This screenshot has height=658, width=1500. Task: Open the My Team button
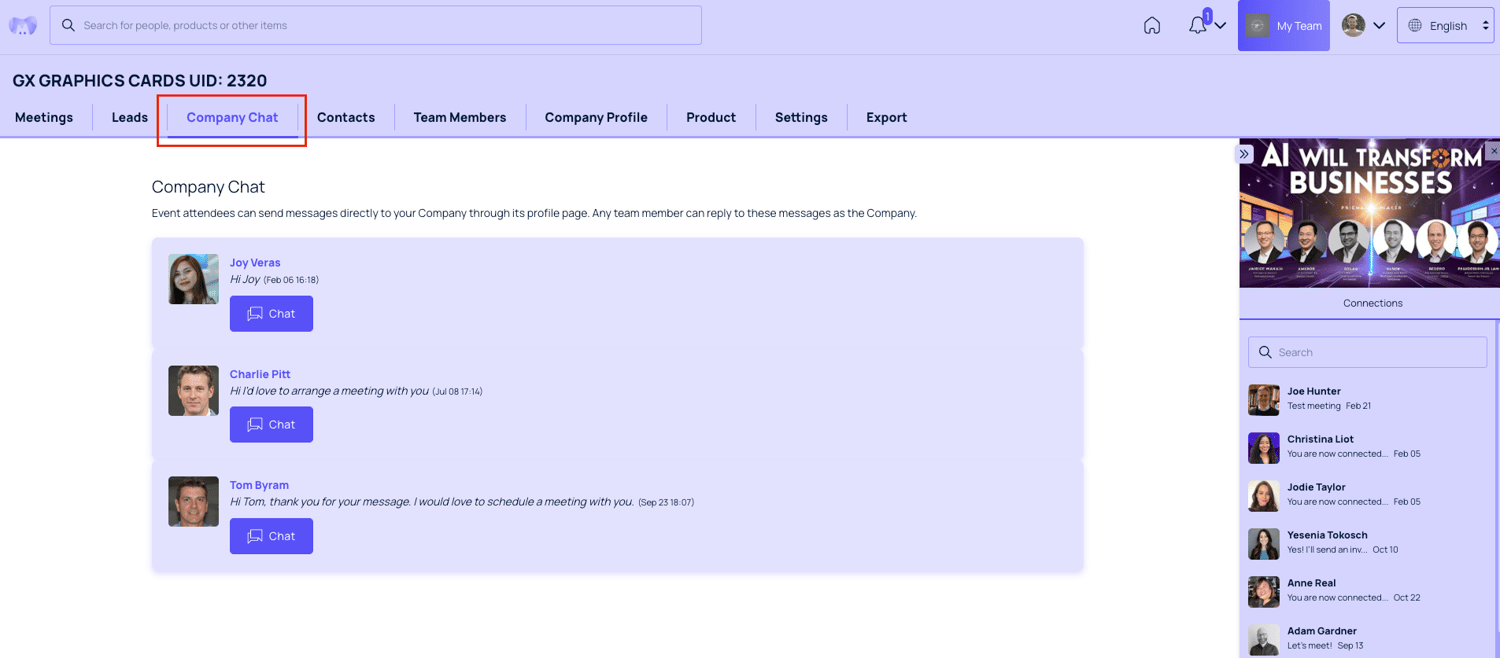(1284, 26)
